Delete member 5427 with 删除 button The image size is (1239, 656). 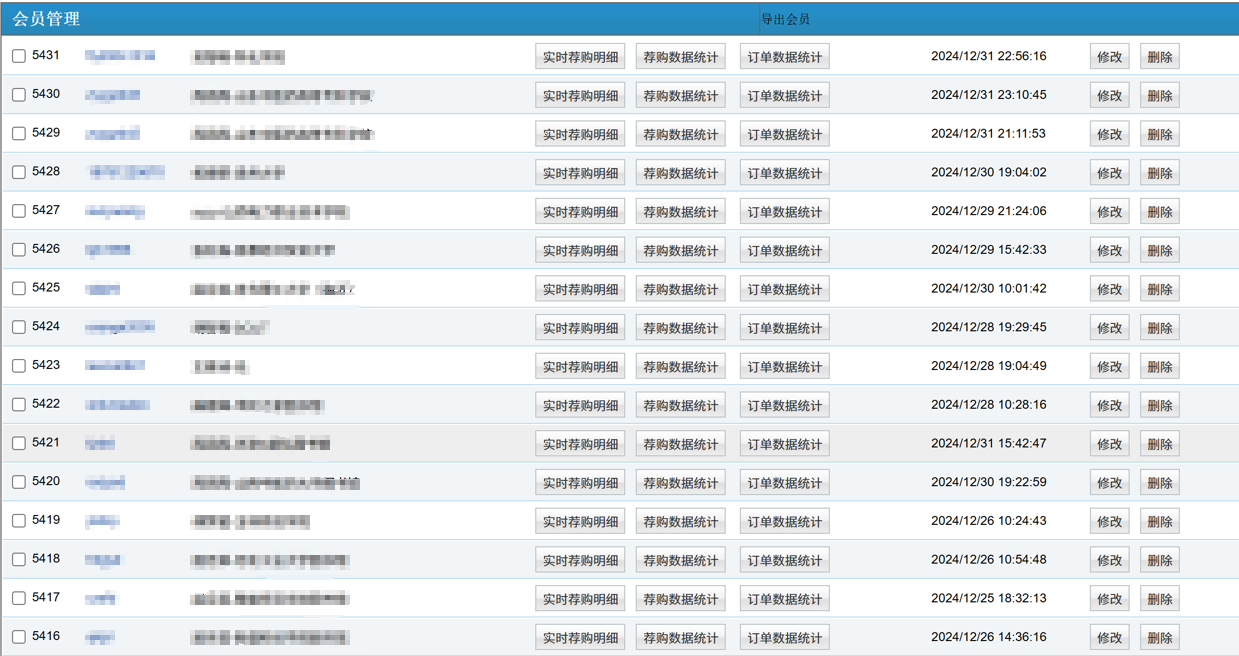[1159, 212]
